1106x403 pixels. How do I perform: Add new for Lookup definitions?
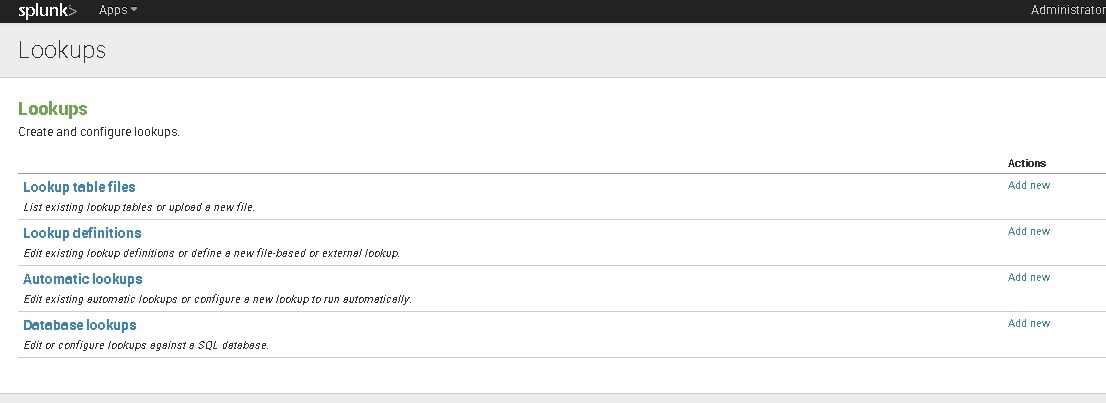click(x=1029, y=231)
